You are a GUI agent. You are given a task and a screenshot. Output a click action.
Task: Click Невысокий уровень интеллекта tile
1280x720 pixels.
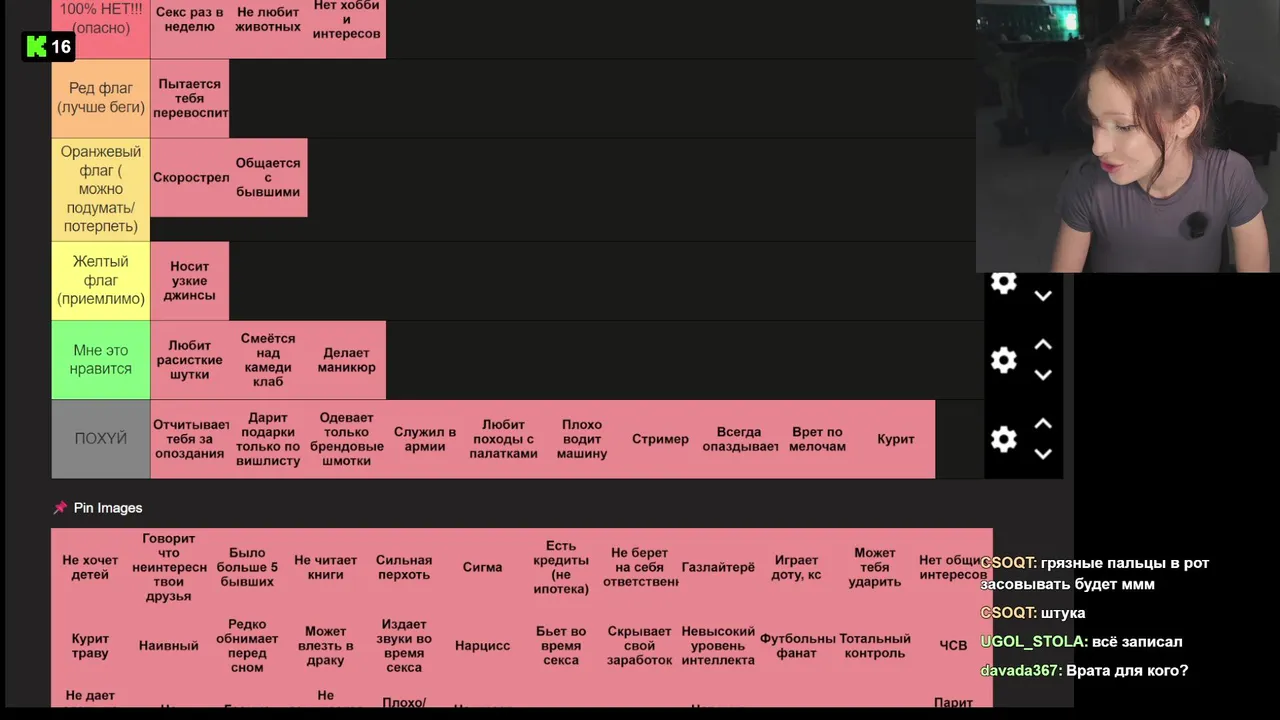[718, 646]
